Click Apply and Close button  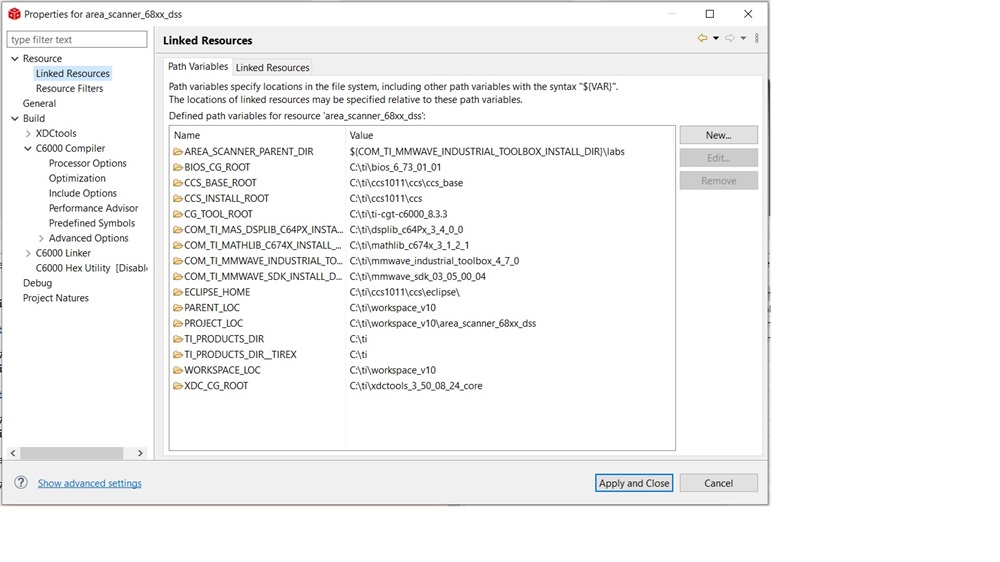634,483
